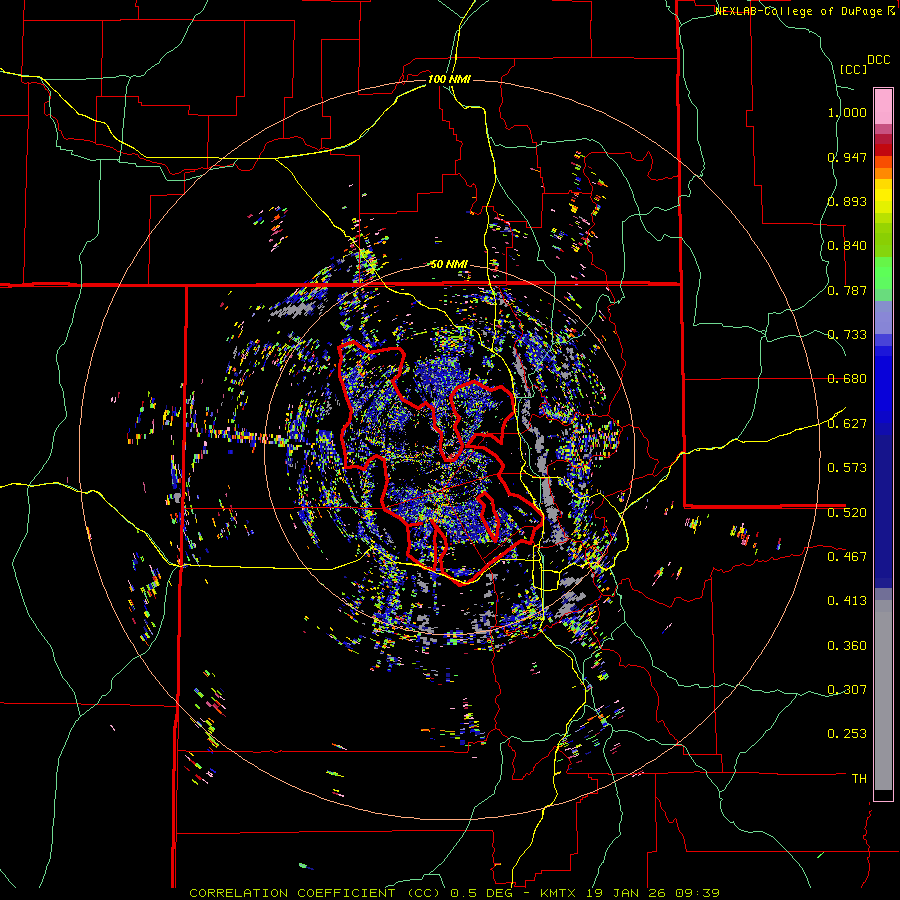Pick the orange color bar segment
Image resolution: width=900 pixels, height=900 pixels.
click(x=883, y=173)
